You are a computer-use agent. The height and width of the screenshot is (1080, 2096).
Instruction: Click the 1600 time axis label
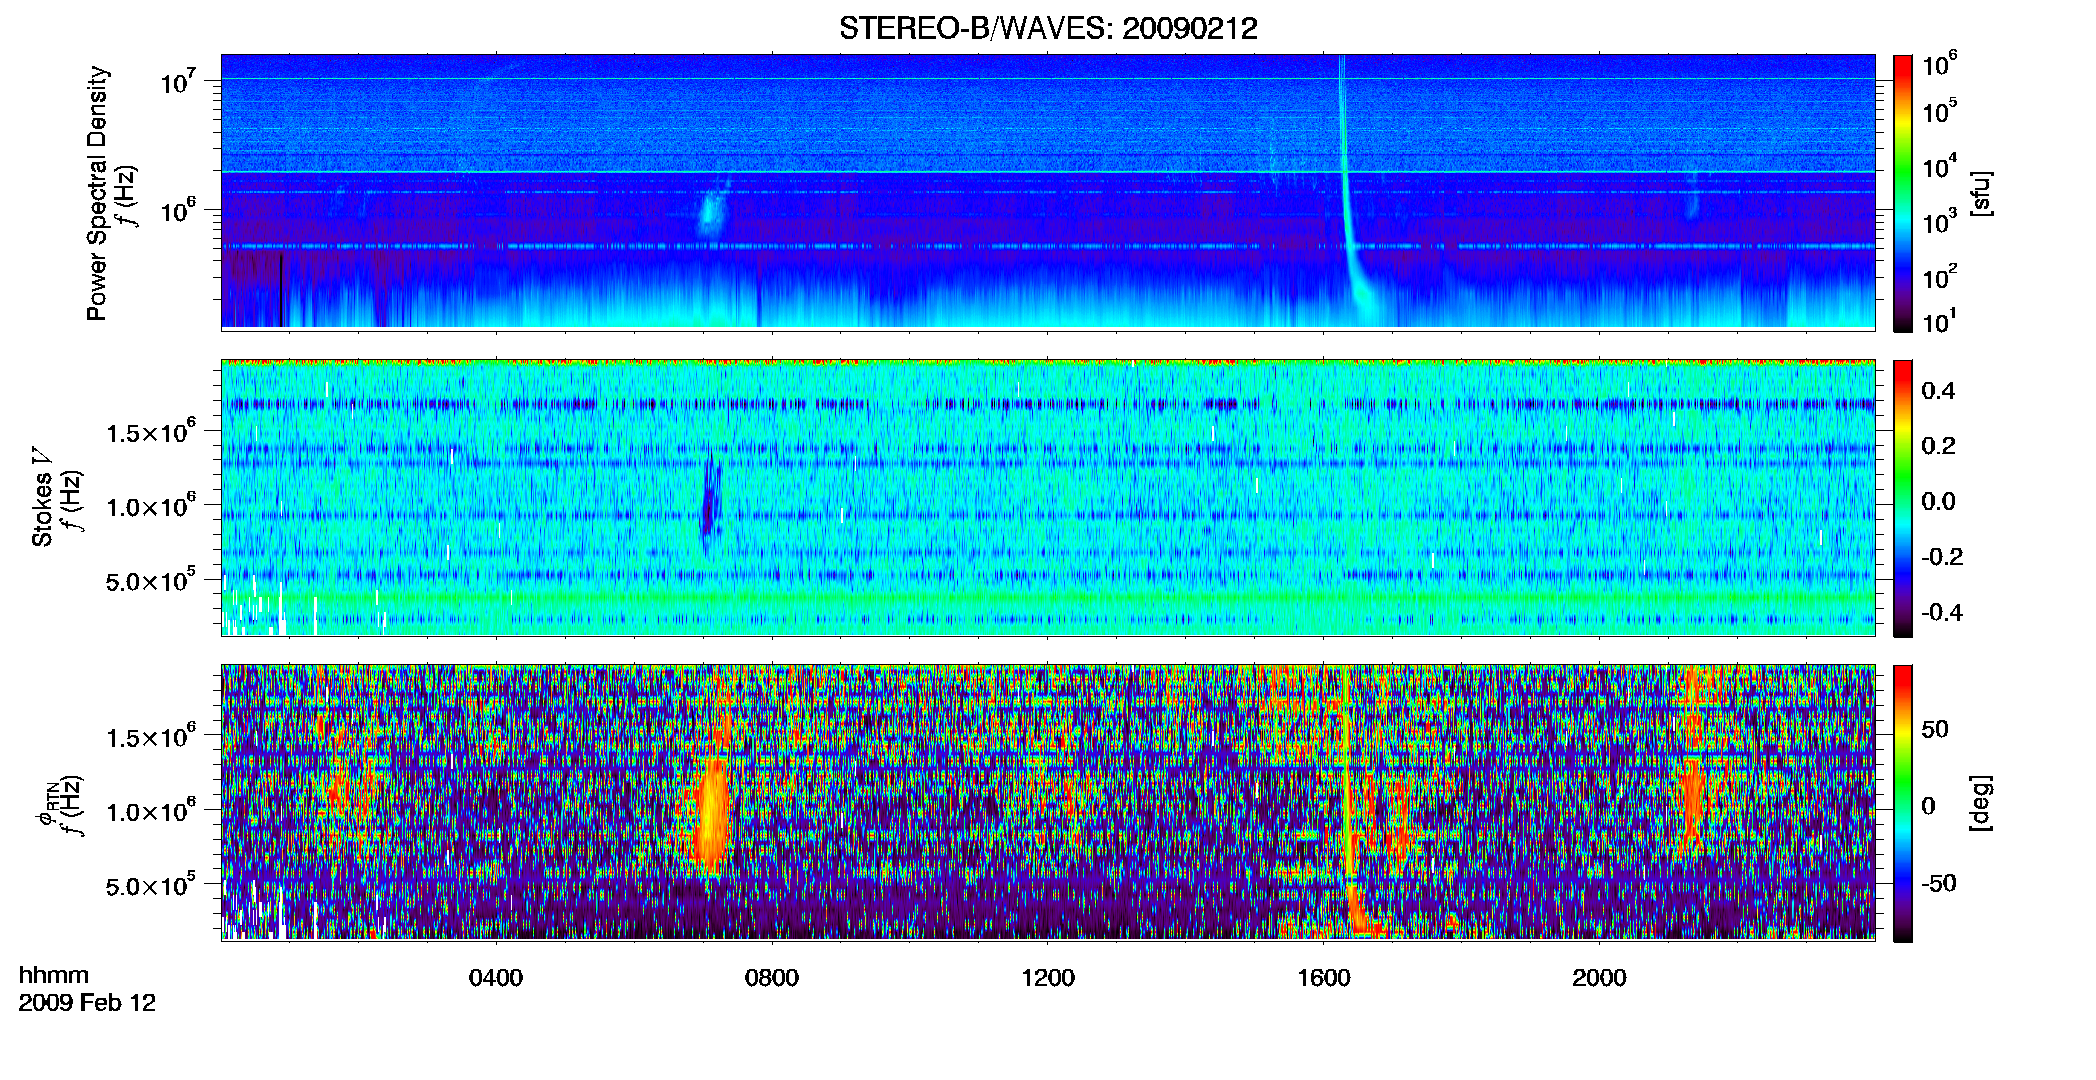(x=1324, y=978)
